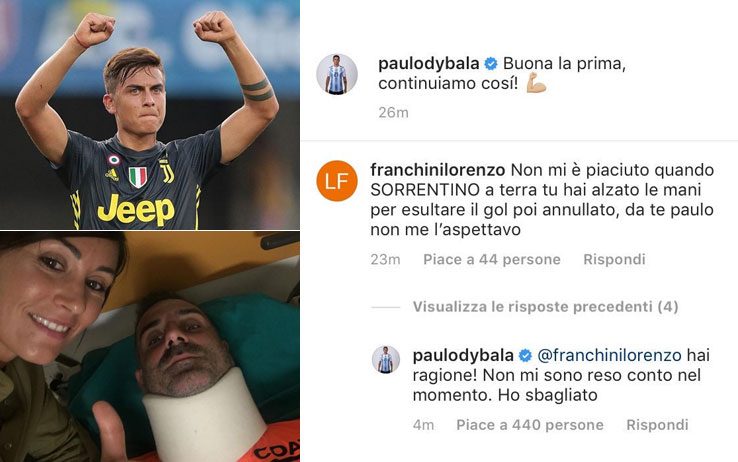Click the @franchinilorenzo mention in the reply
Viewport: 738px width, 462px height.
[x=610, y=355]
